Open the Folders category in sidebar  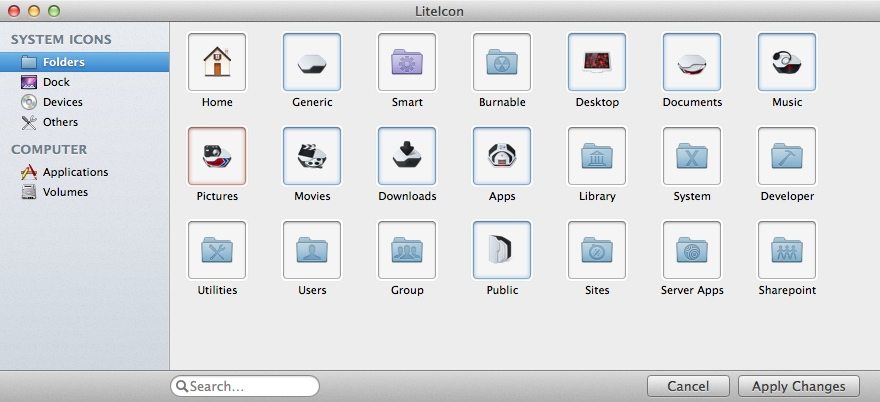(84, 62)
